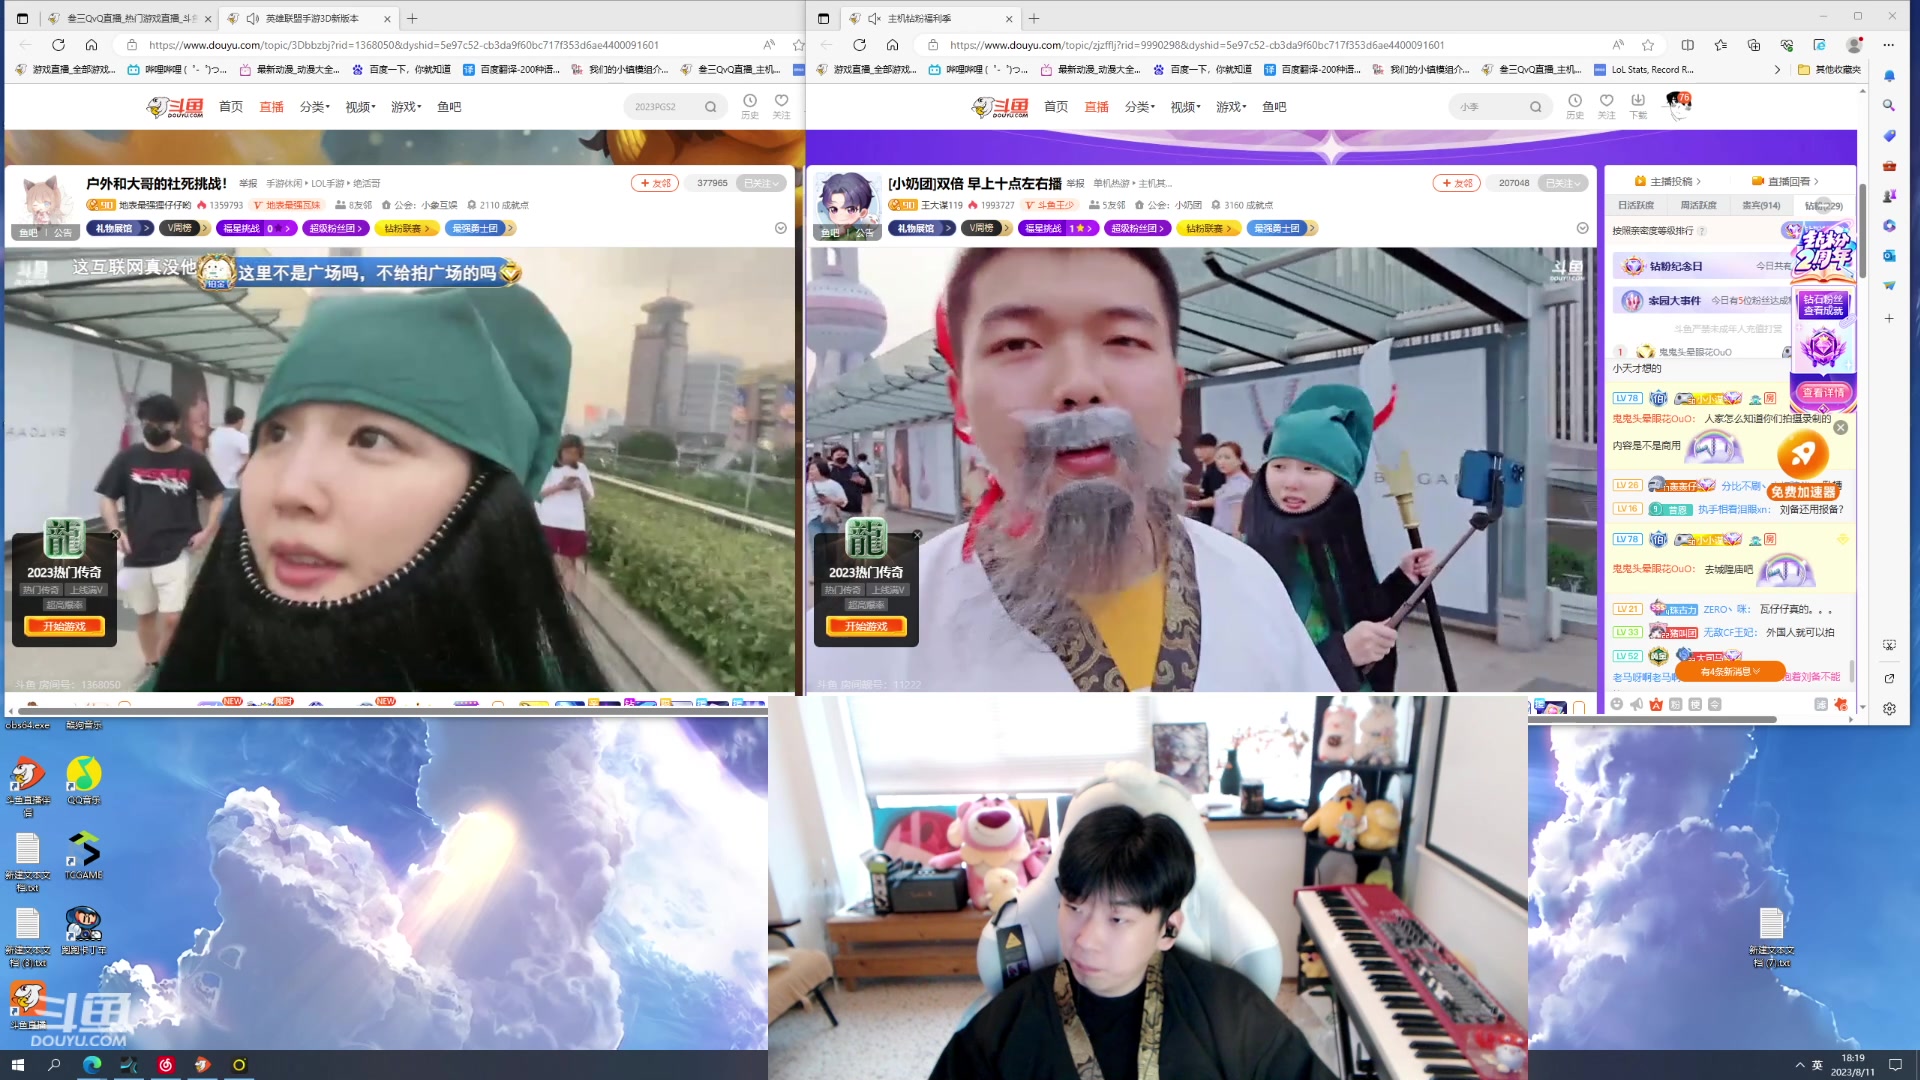Expand right stream info collapse arrow
The height and width of the screenshot is (1080, 1920).
(1582, 228)
